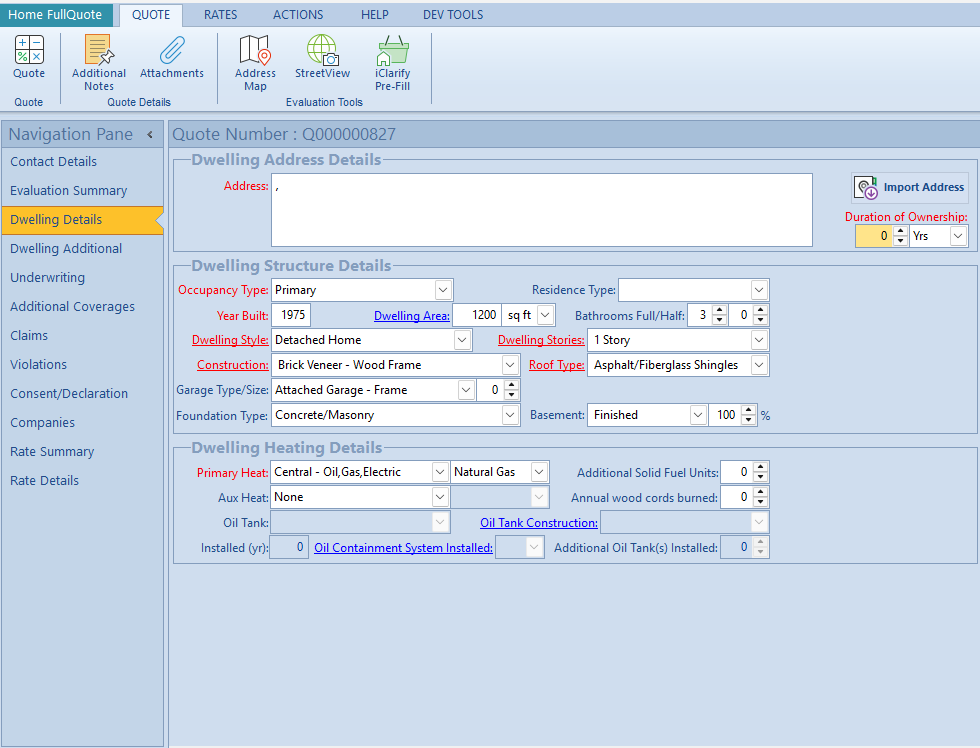980x748 pixels.
Task: Decrease half bathrooms count
Action: (760, 320)
